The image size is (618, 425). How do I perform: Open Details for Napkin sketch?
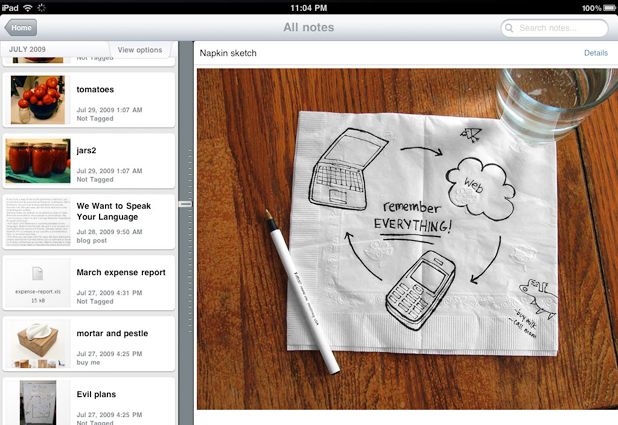[596, 53]
